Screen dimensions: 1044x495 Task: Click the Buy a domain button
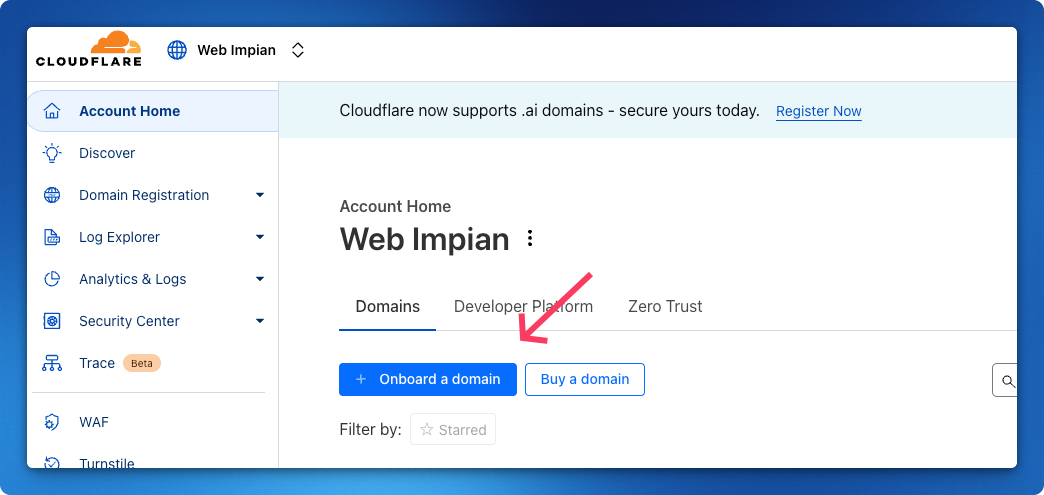585,379
